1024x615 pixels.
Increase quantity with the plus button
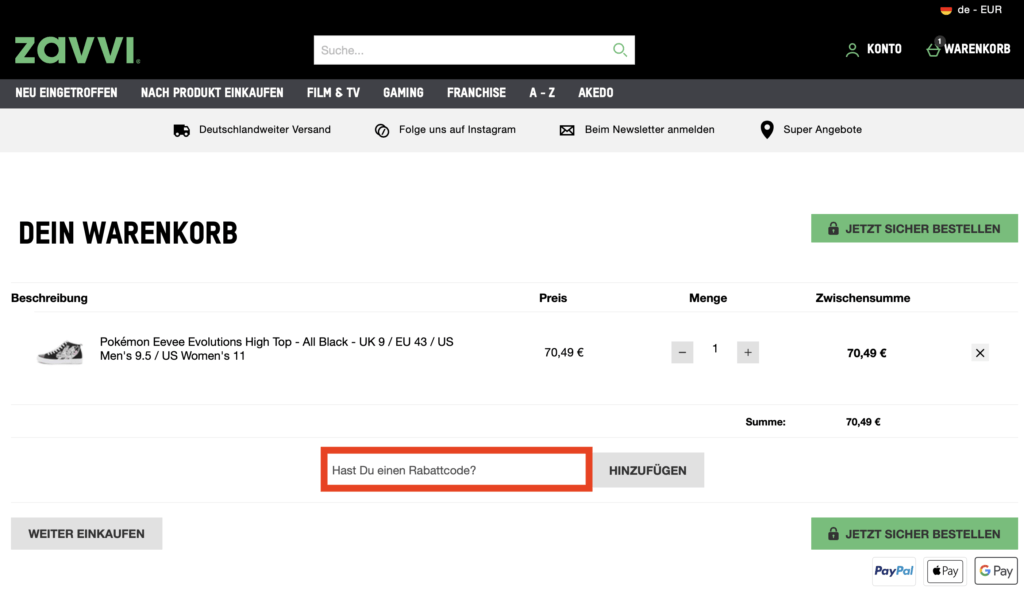click(x=748, y=353)
